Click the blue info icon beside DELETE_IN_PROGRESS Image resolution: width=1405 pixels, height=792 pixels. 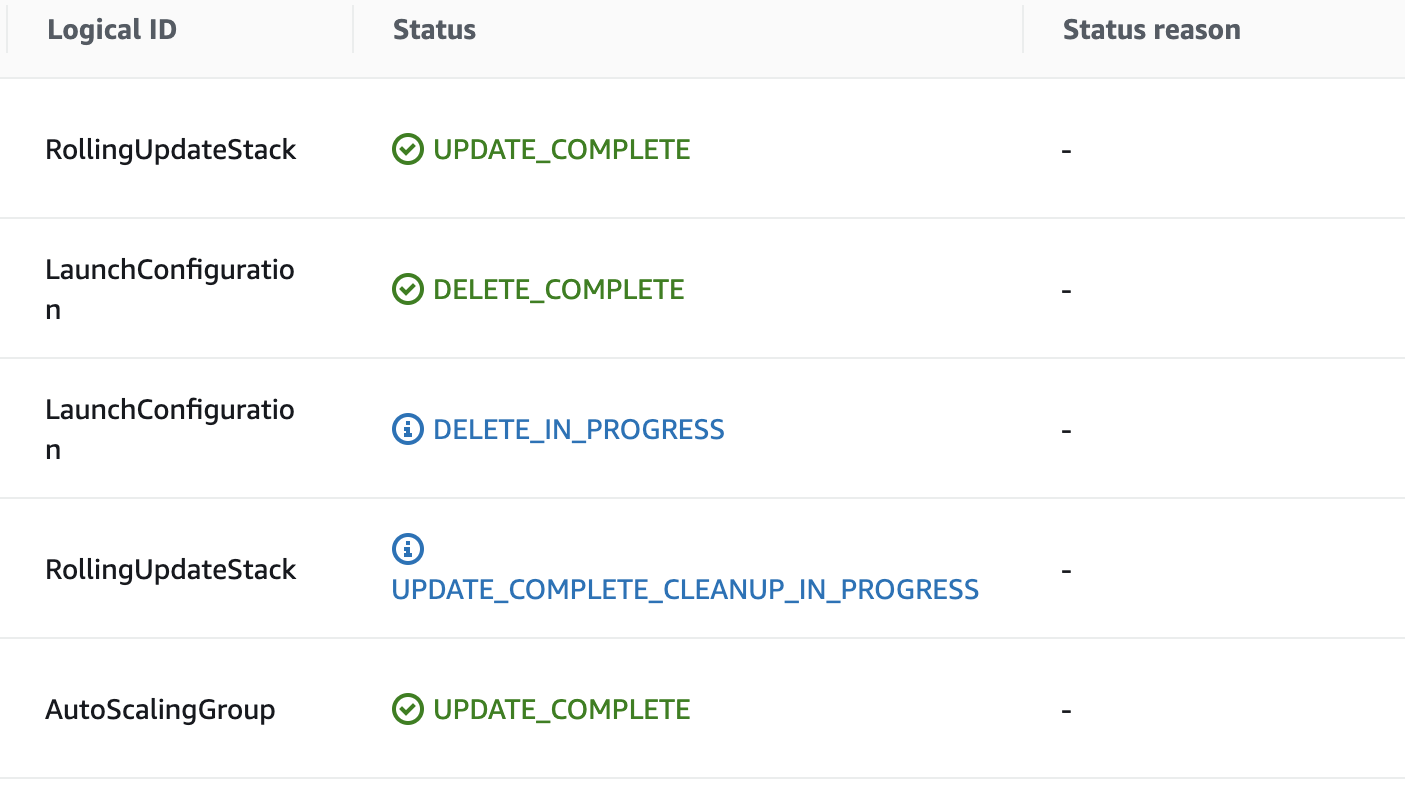tap(407, 430)
